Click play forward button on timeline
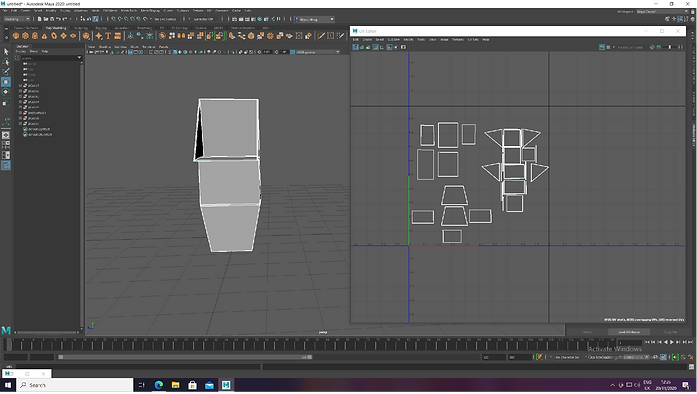The height and width of the screenshot is (394, 697). coord(672,342)
